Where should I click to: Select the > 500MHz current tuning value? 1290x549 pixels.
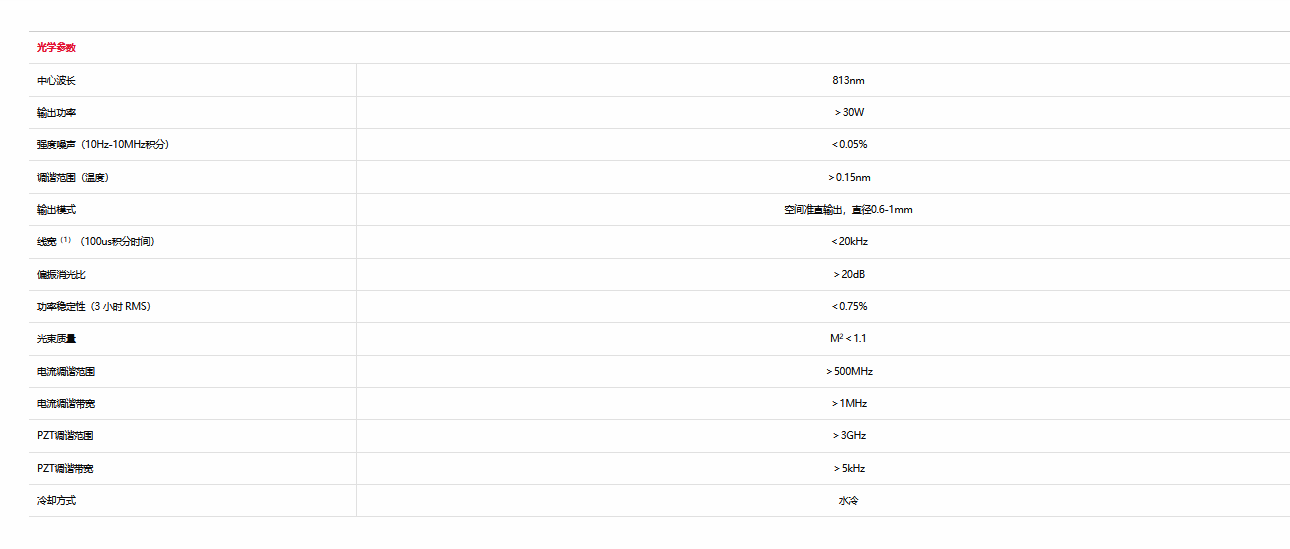(x=849, y=372)
